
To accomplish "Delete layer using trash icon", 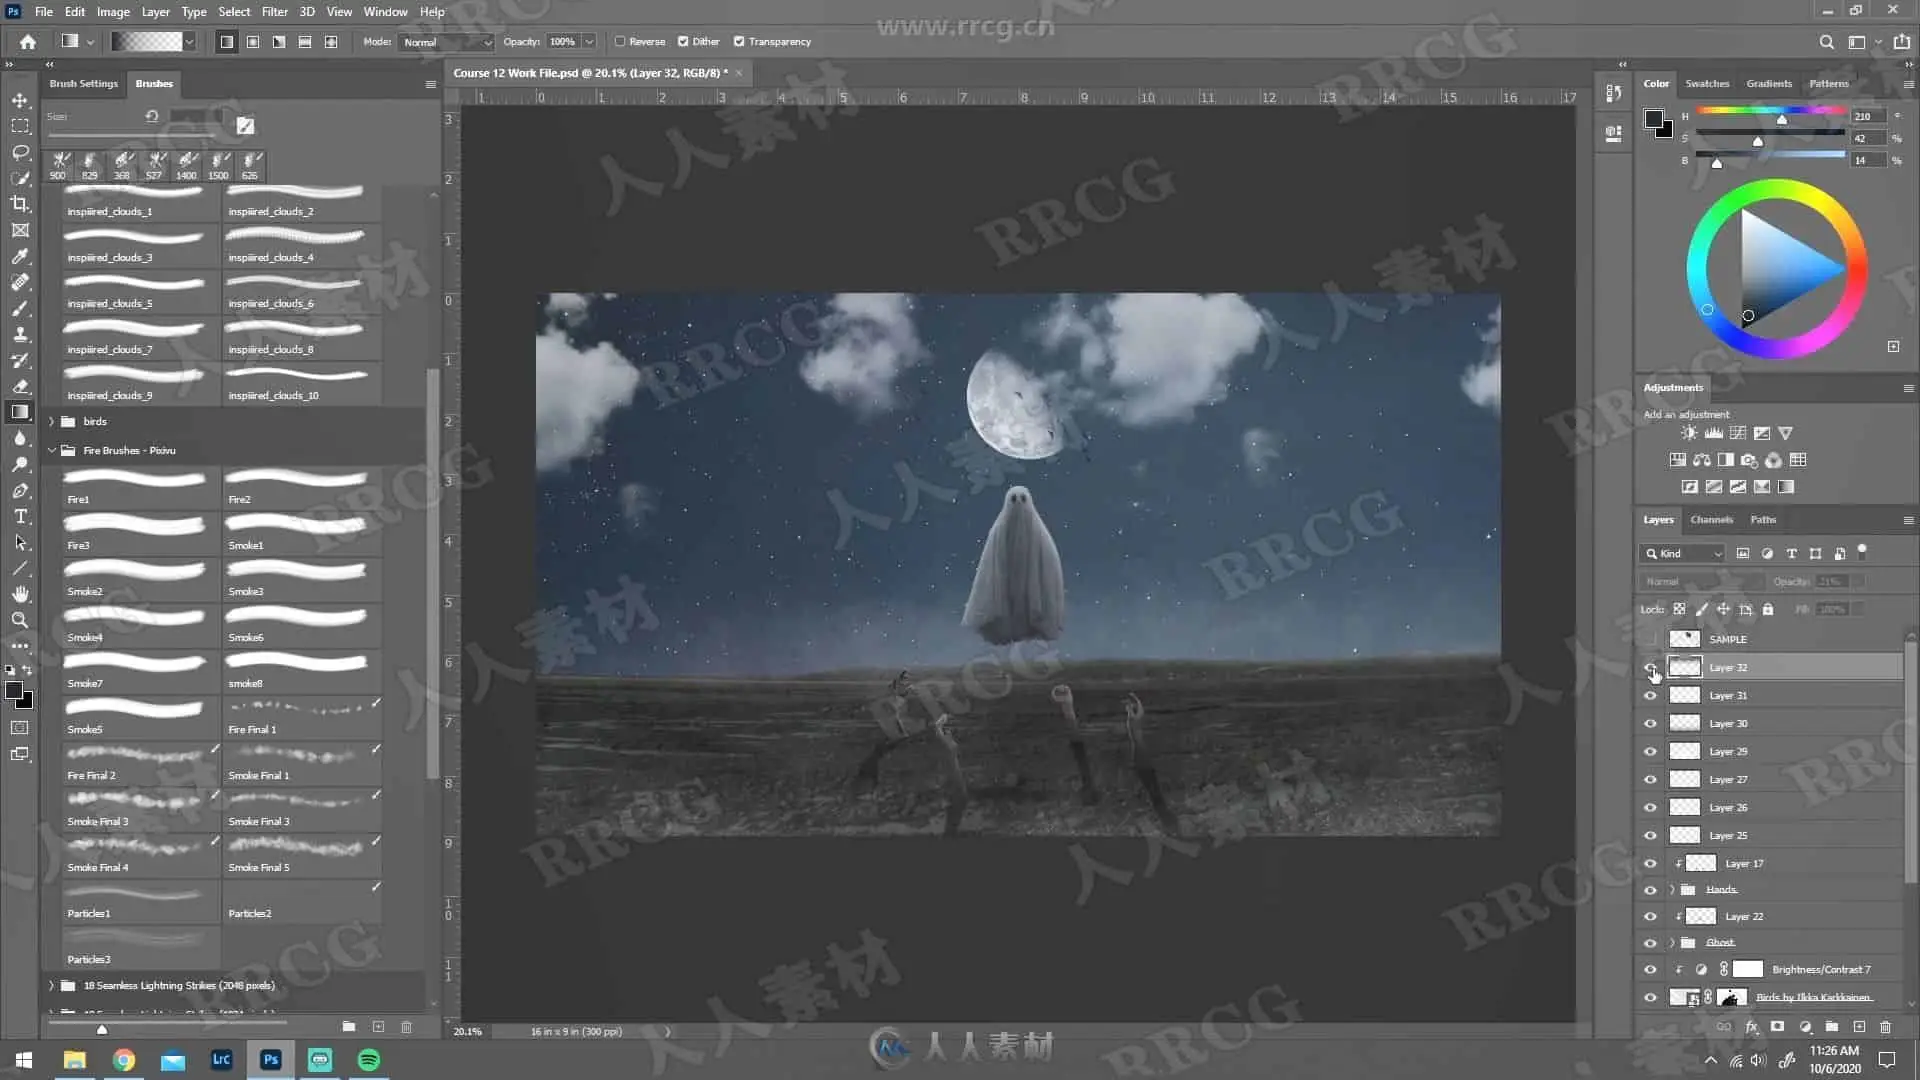I will point(1885,1027).
